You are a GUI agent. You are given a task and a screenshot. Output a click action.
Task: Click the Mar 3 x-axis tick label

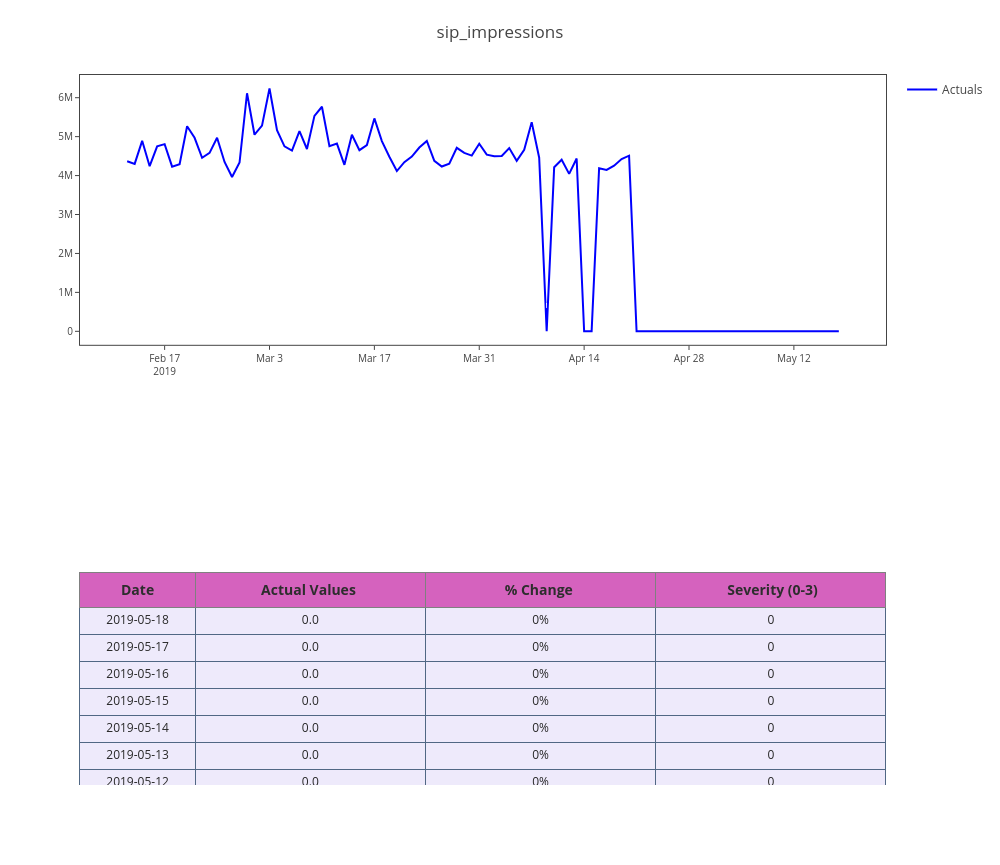pyautogui.click(x=269, y=359)
